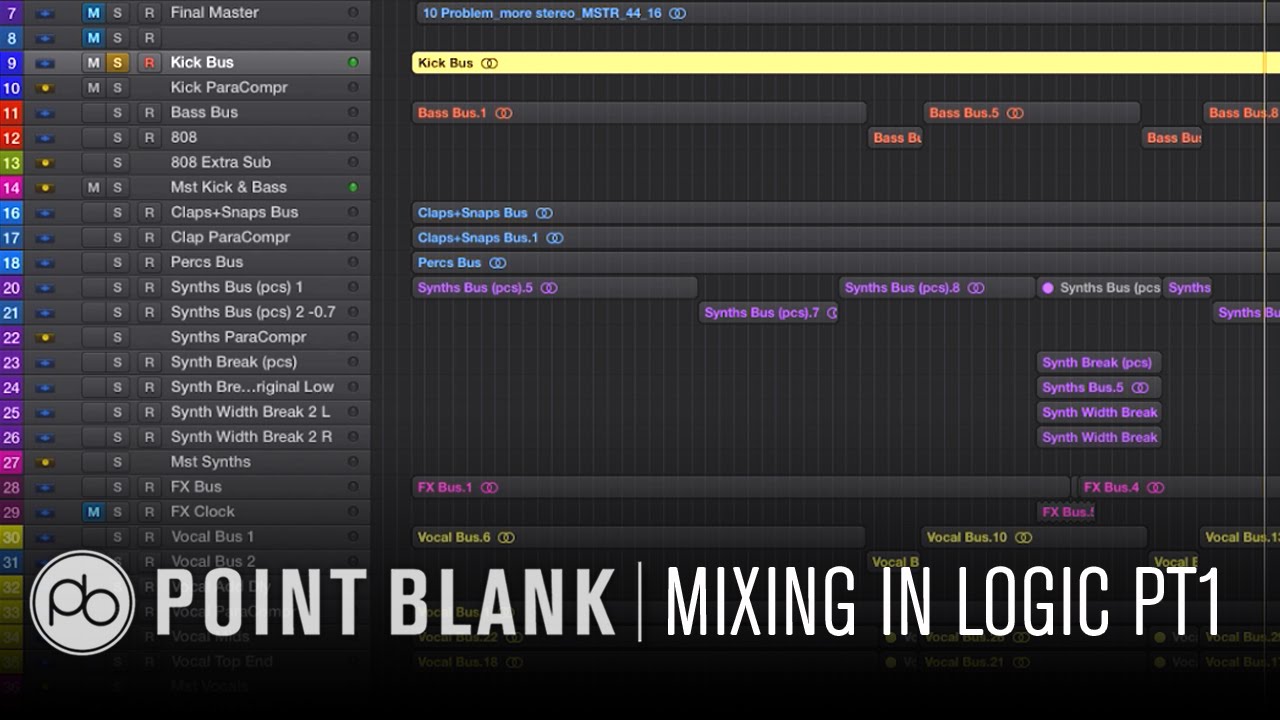Screen dimensions: 1280x720
Task: Record-enable the FX Bus track
Action: (149, 488)
